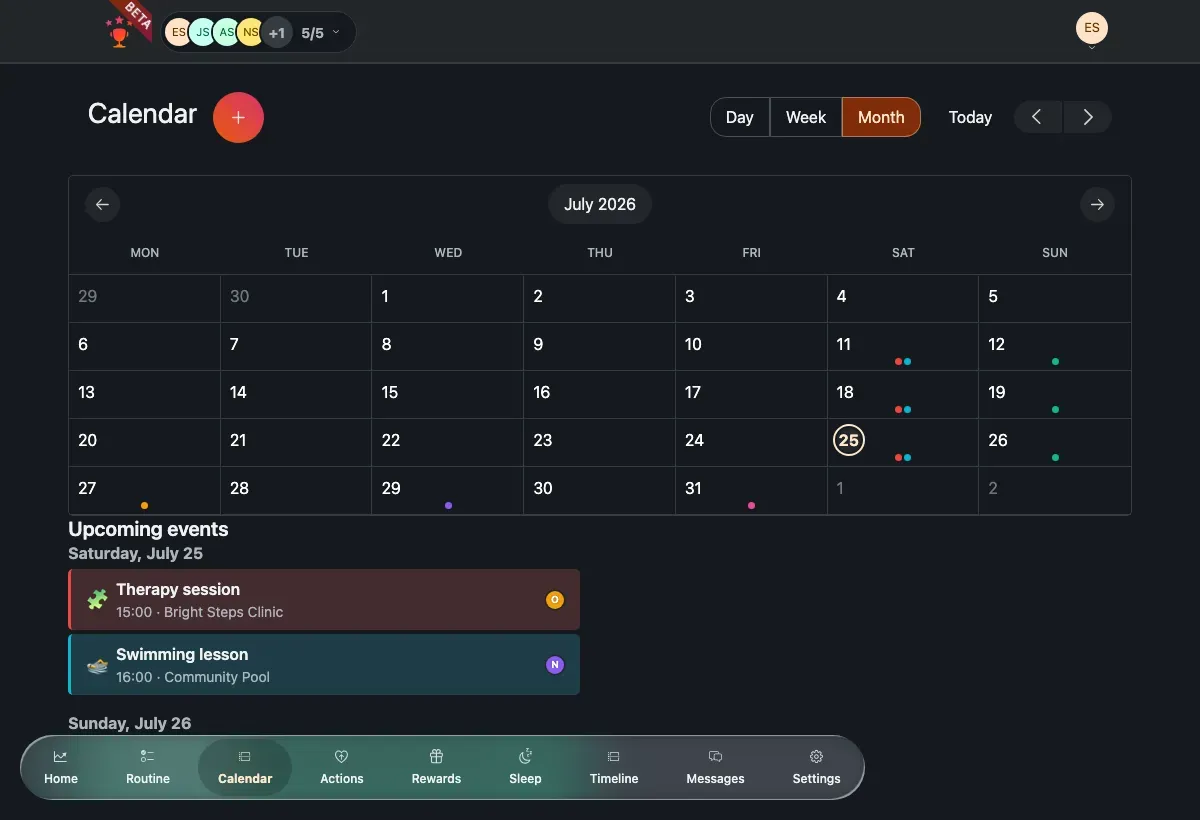1200x820 pixels.
Task: Select July 27 with orange dot
Action: point(145,491)
